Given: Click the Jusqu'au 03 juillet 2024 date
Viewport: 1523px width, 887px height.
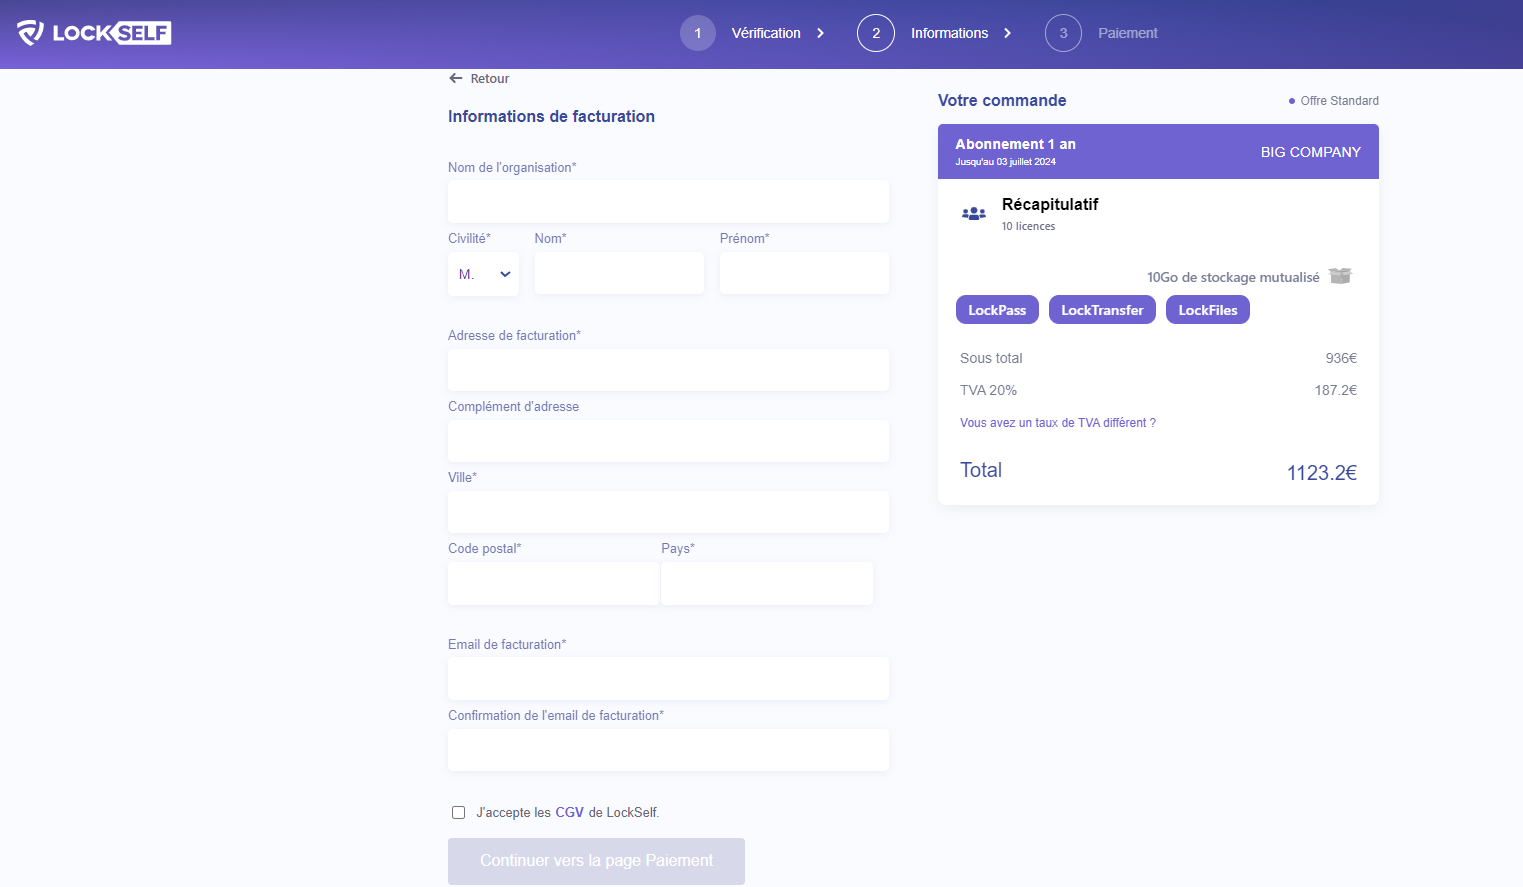Looking at the screenshot, I should [1005, 162].
